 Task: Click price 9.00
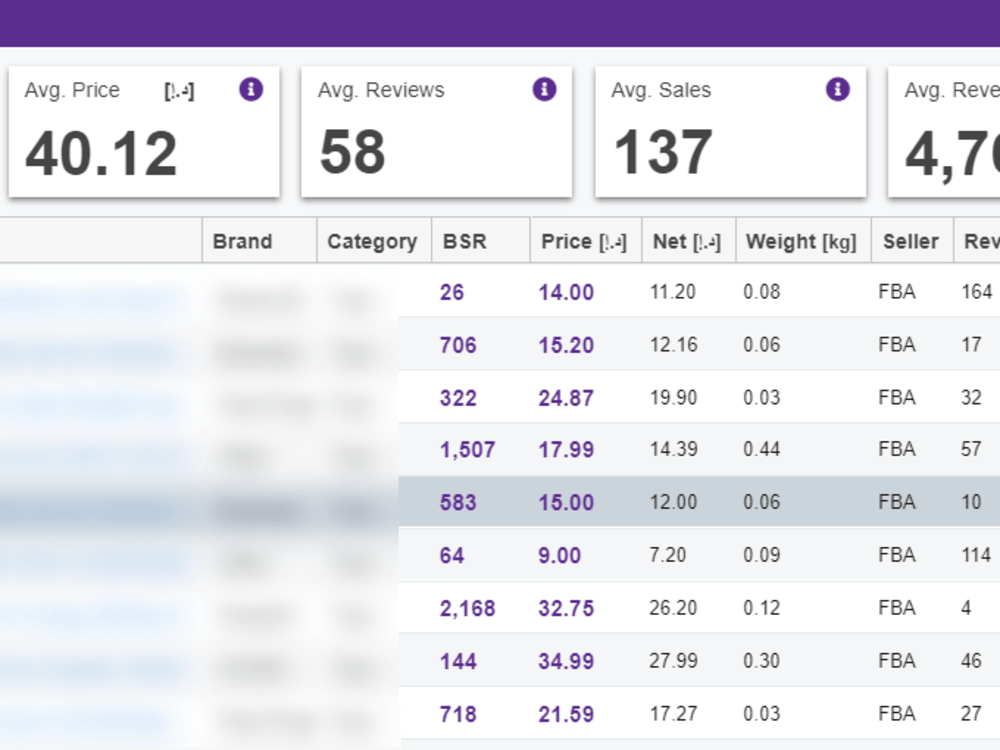click(559, 555)
